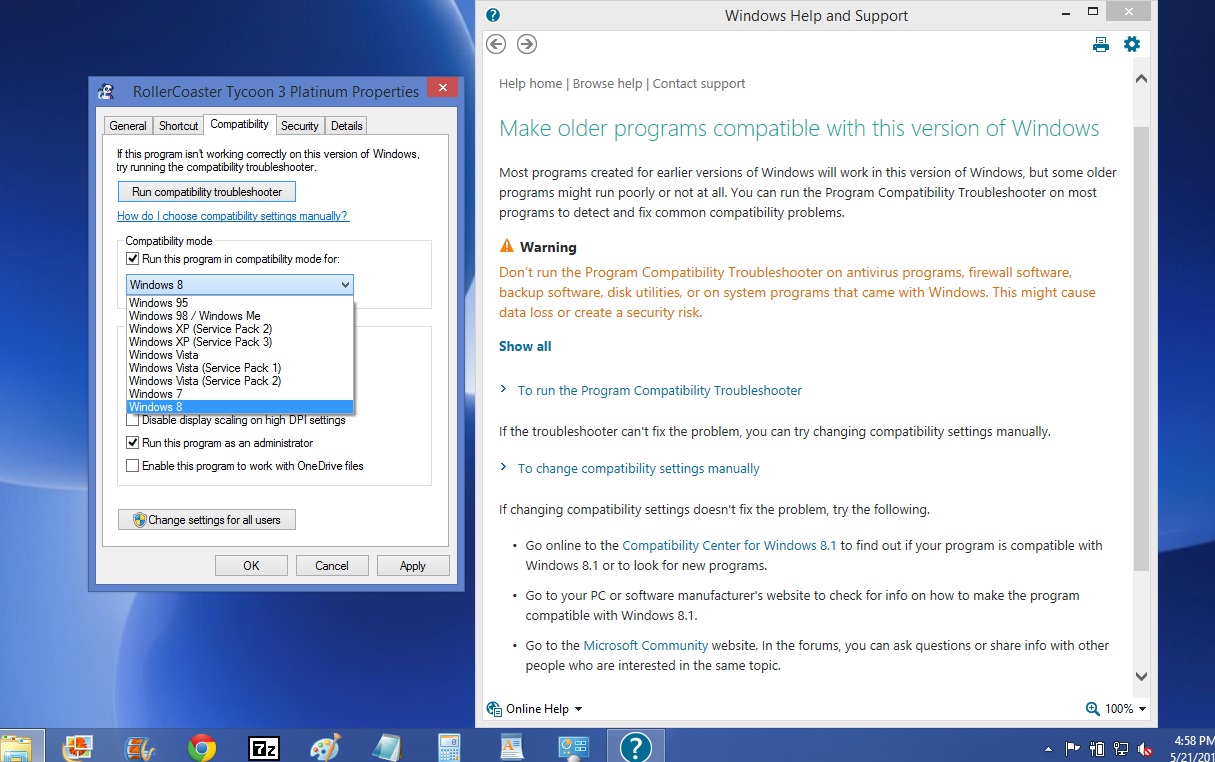Switch to the Shortcut tab
The image size is (1215, 762).
coord(179,126)
